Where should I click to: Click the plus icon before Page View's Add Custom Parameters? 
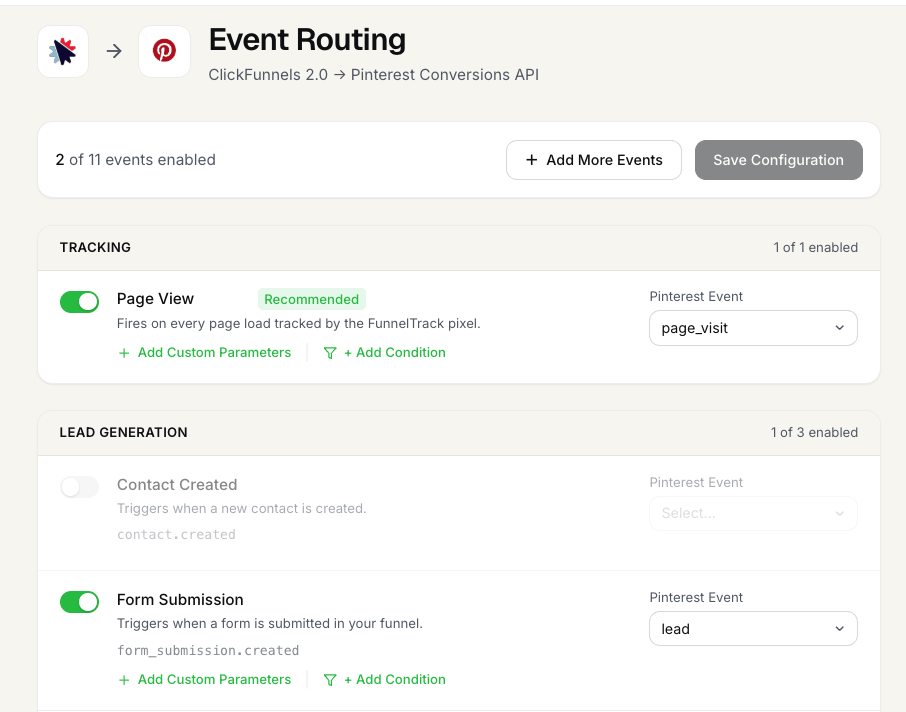(124, 353)
